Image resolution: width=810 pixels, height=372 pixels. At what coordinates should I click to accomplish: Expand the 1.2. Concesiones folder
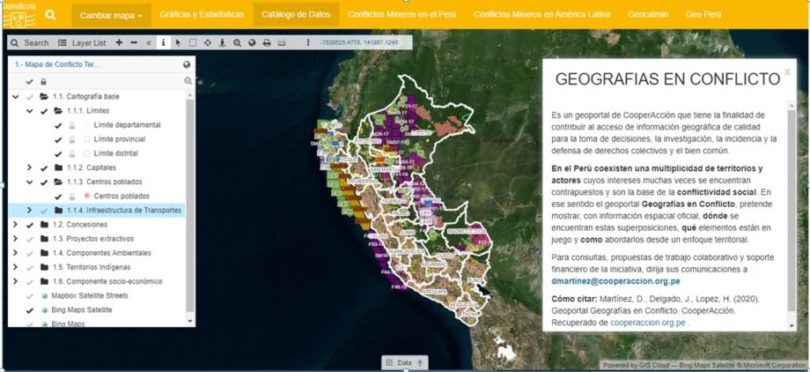point(15,225)
